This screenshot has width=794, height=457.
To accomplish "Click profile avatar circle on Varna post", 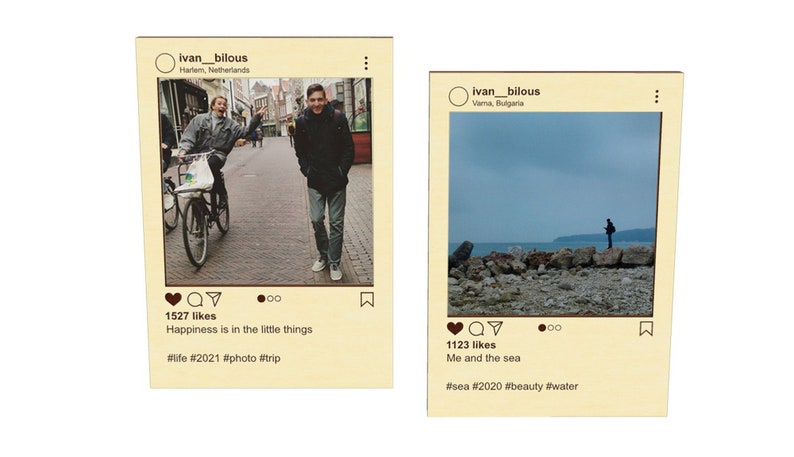I will point(458,96).
